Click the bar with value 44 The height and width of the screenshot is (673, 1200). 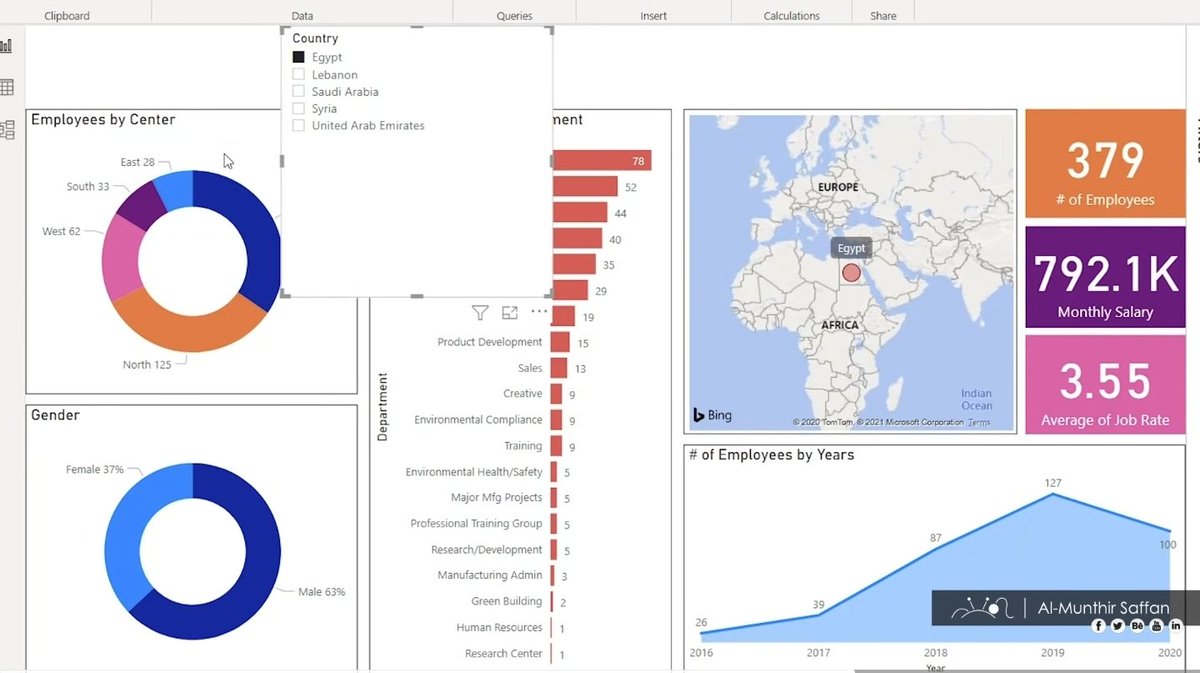tap(580, 213)
